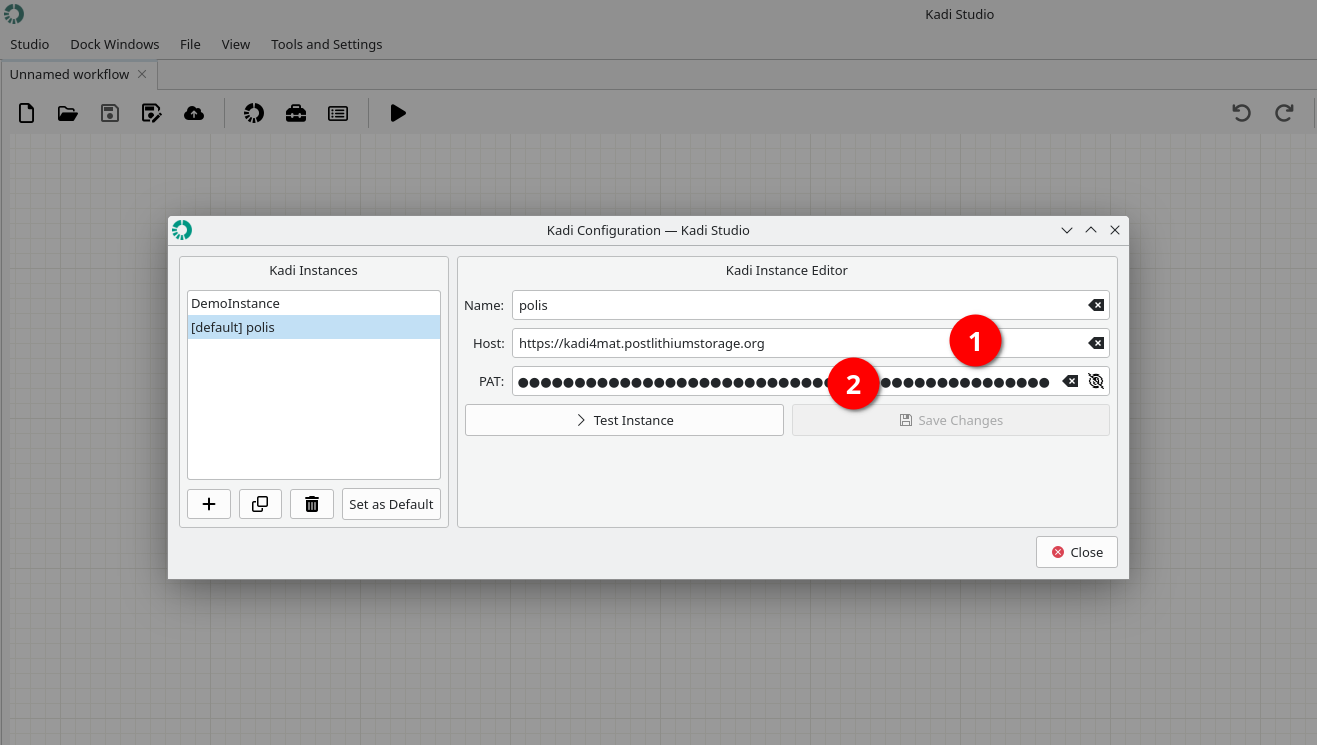Toggle PAT visibility with the eye icon

coord(1096,381)
